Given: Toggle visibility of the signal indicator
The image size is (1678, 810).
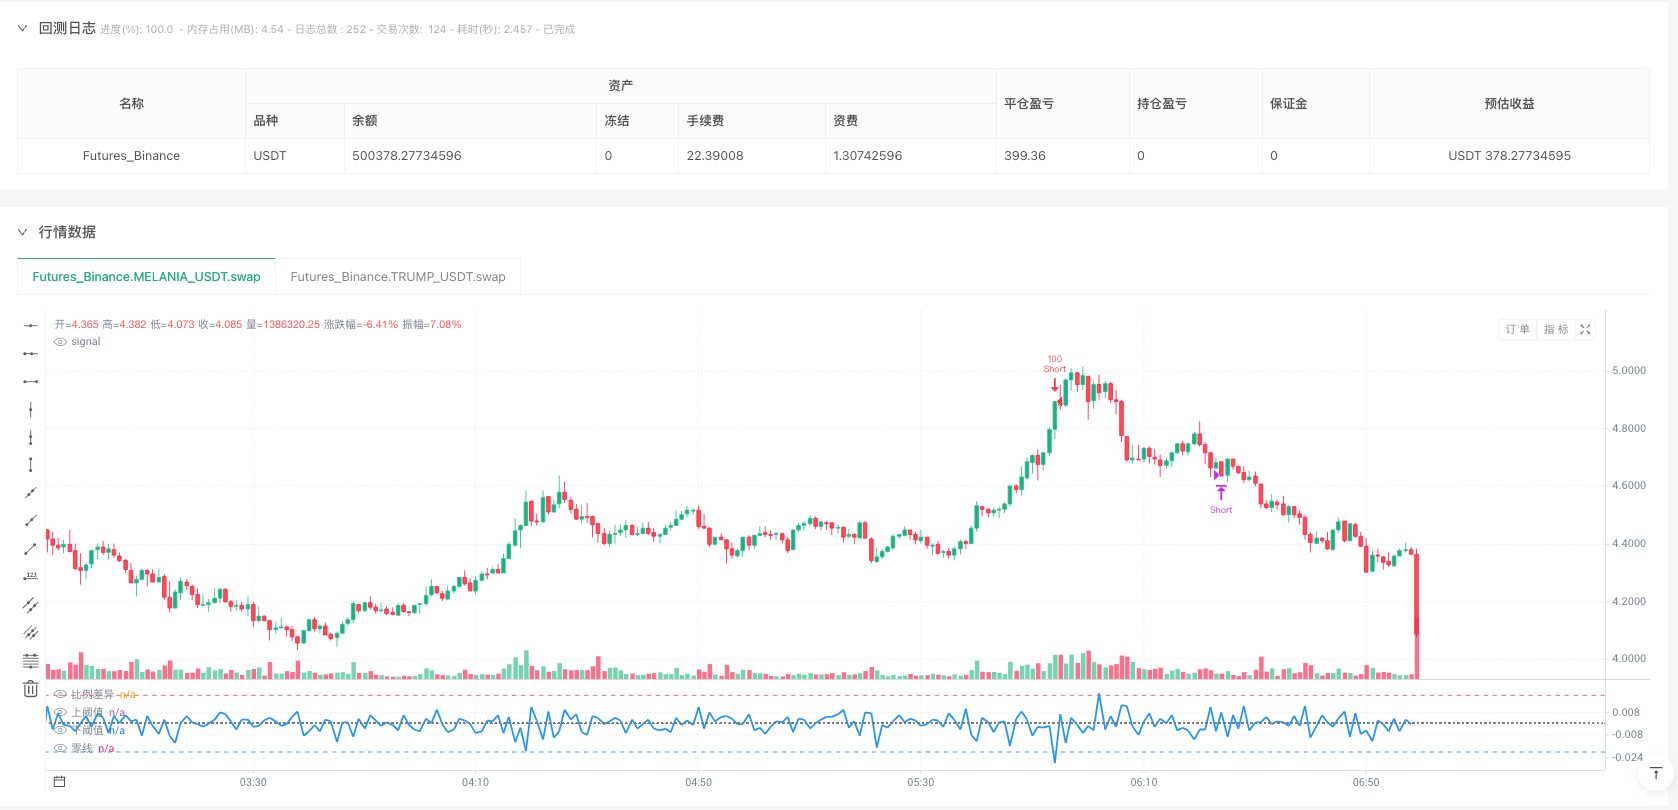Looking at the screenshot, I should pos(61,342).
